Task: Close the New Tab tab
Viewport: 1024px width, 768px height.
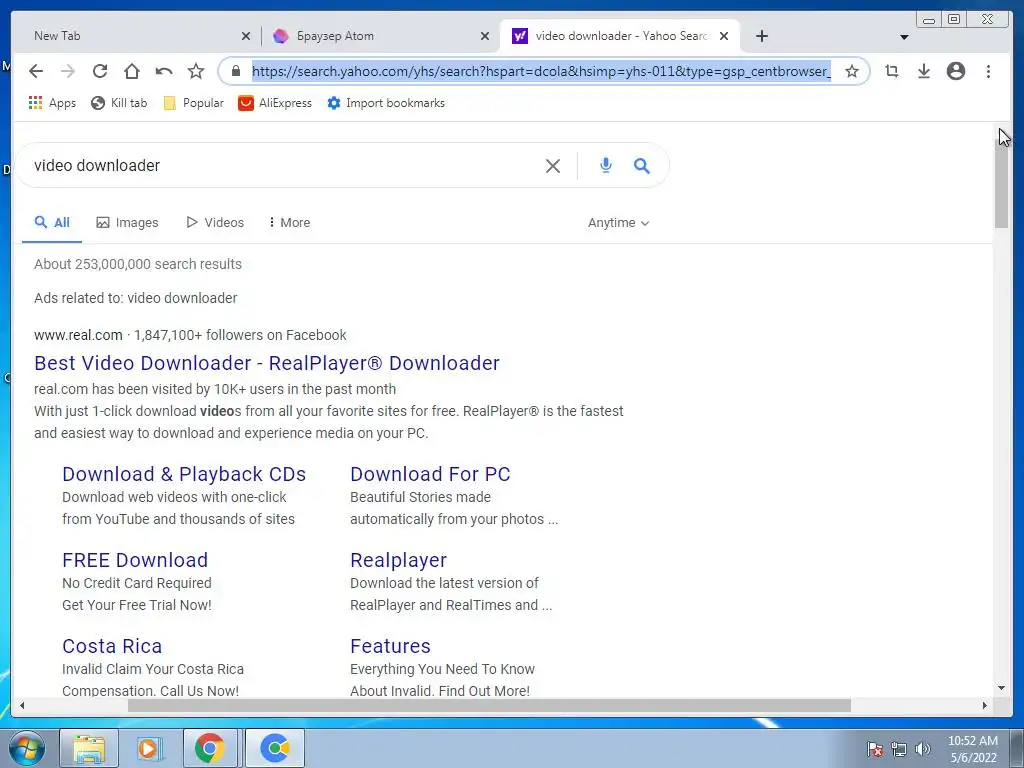Action: coord(246,37)
